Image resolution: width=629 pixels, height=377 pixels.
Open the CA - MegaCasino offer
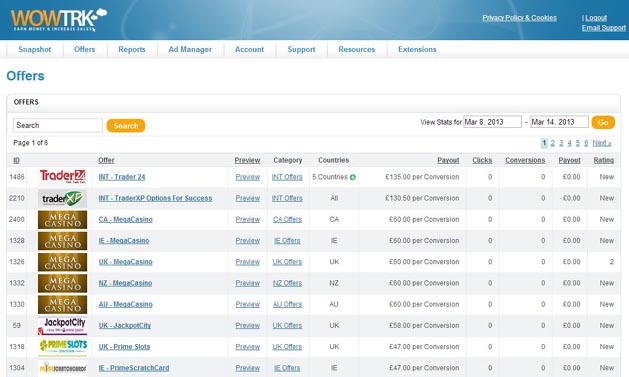coord(126,219)
